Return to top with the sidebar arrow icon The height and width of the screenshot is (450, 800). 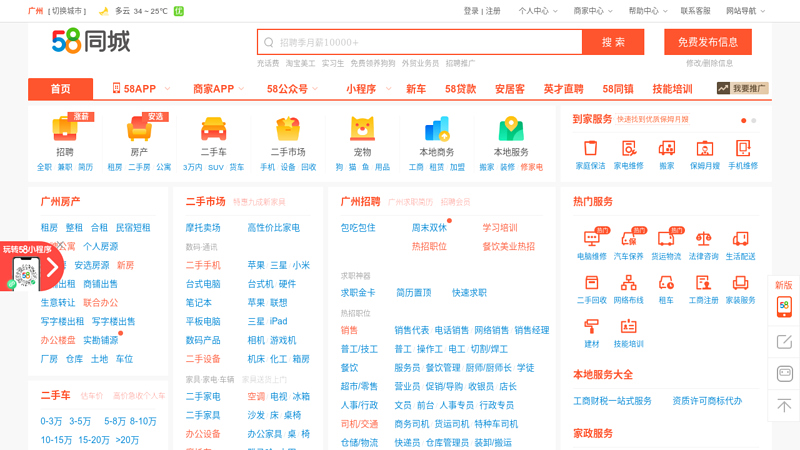point(784,406)
